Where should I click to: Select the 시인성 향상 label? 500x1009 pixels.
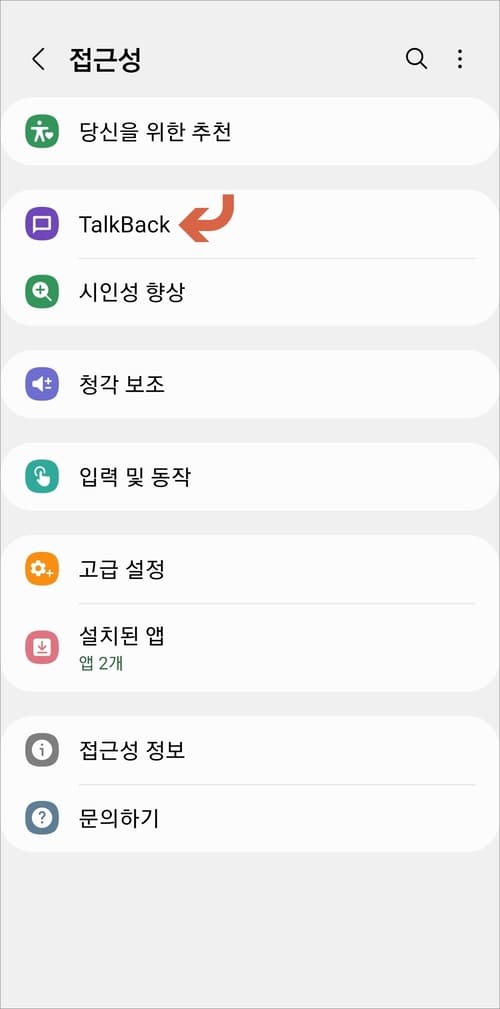point(132,292)
